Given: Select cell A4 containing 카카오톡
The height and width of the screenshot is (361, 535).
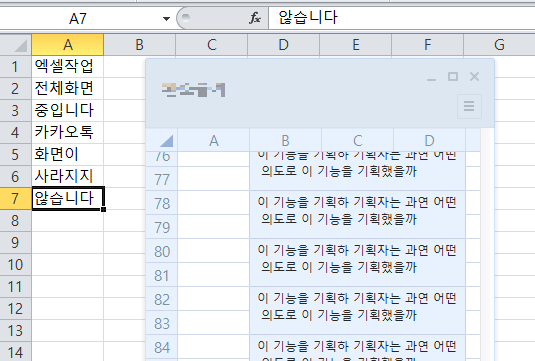Looking at the screenshot, I should [x=68, y=132].
